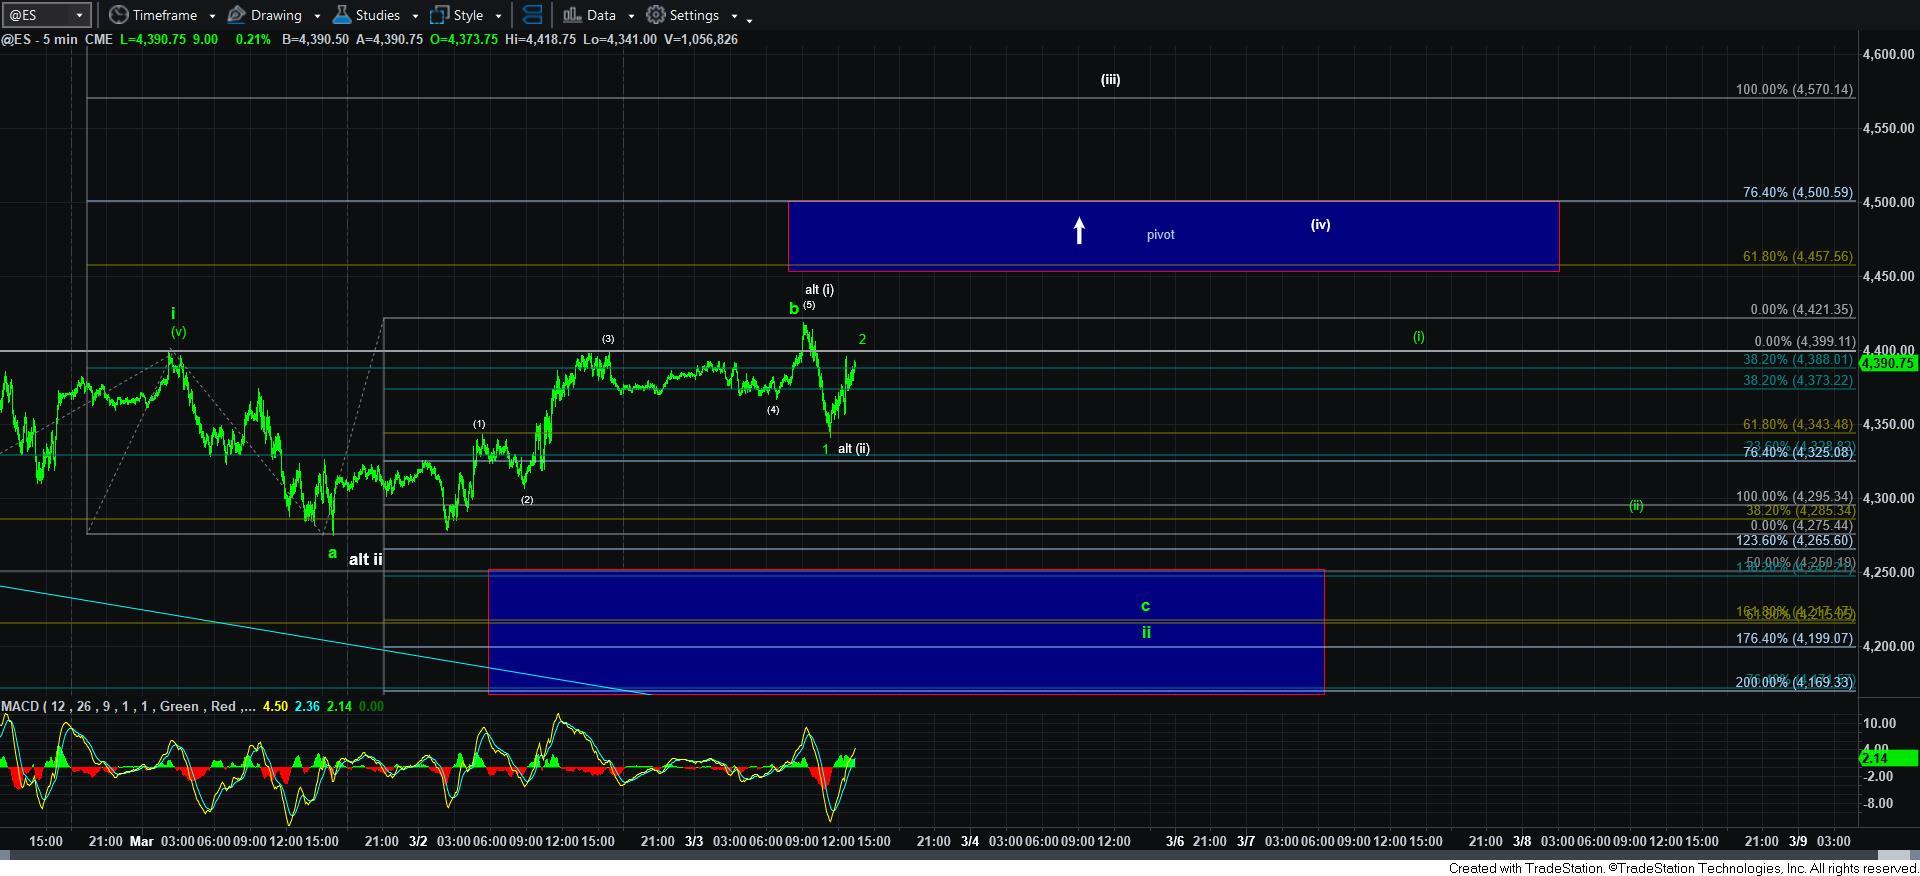Select the green (i) label right of chart

point(1418,337)
